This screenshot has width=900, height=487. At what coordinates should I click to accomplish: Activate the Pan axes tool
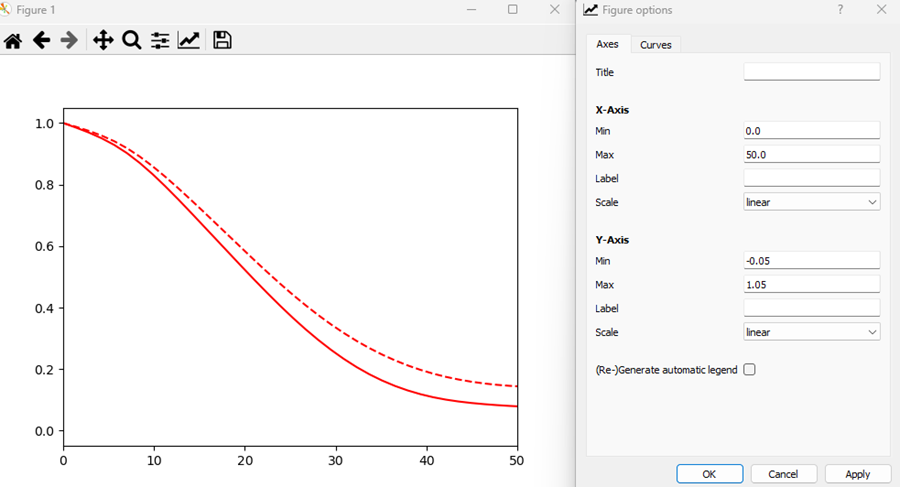[102, 40]
